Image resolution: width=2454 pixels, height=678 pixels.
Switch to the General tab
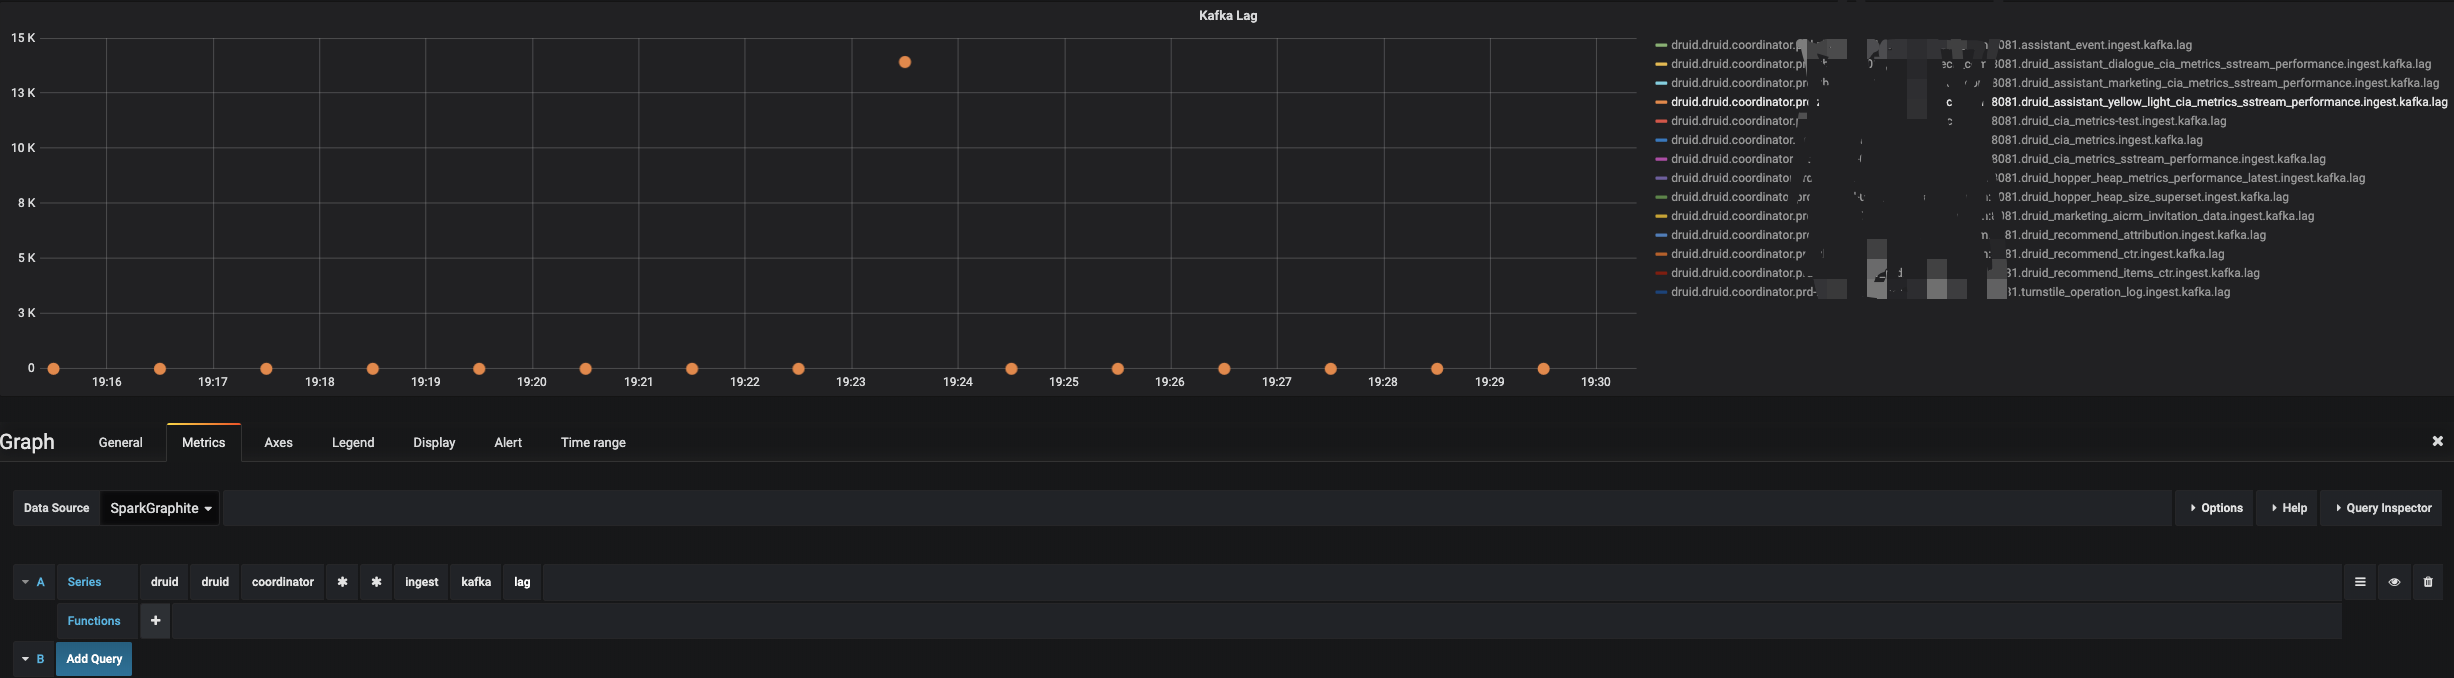point(120,442)
